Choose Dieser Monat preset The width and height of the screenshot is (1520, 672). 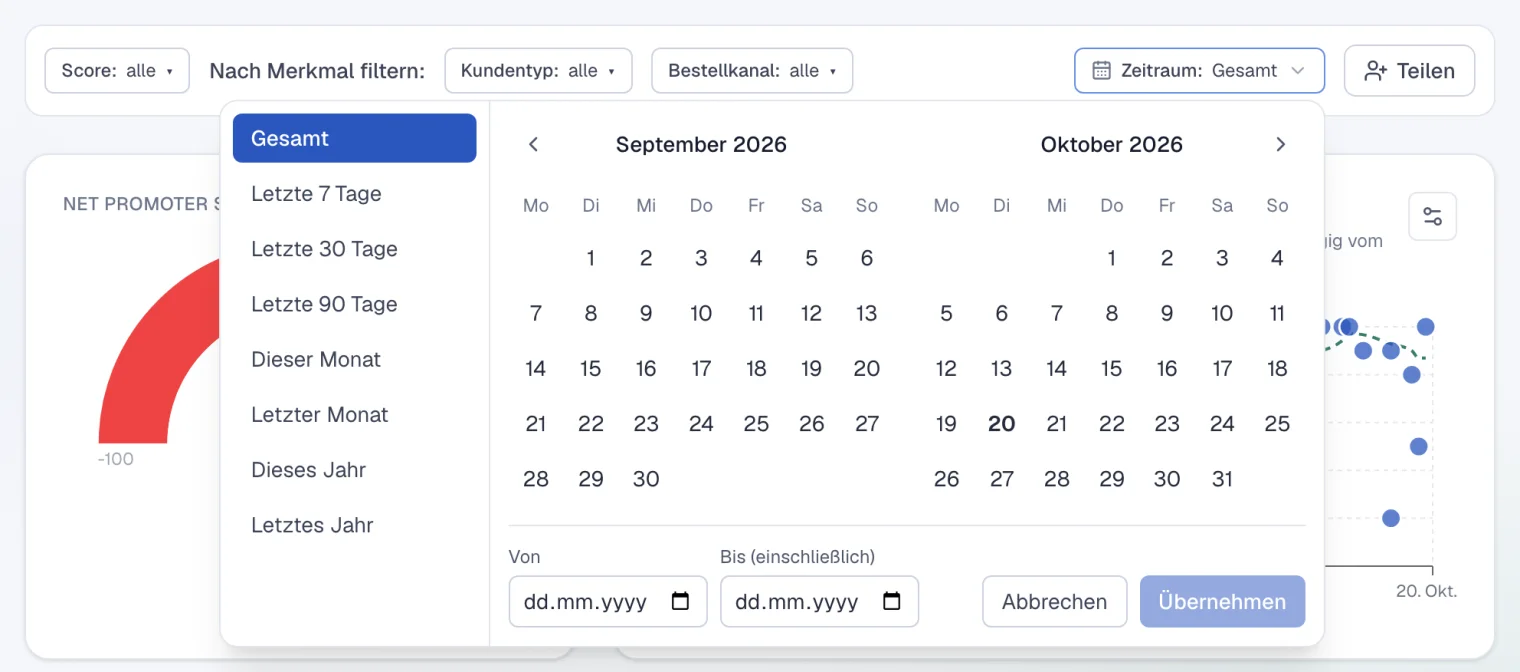click(x=354, y=359)
